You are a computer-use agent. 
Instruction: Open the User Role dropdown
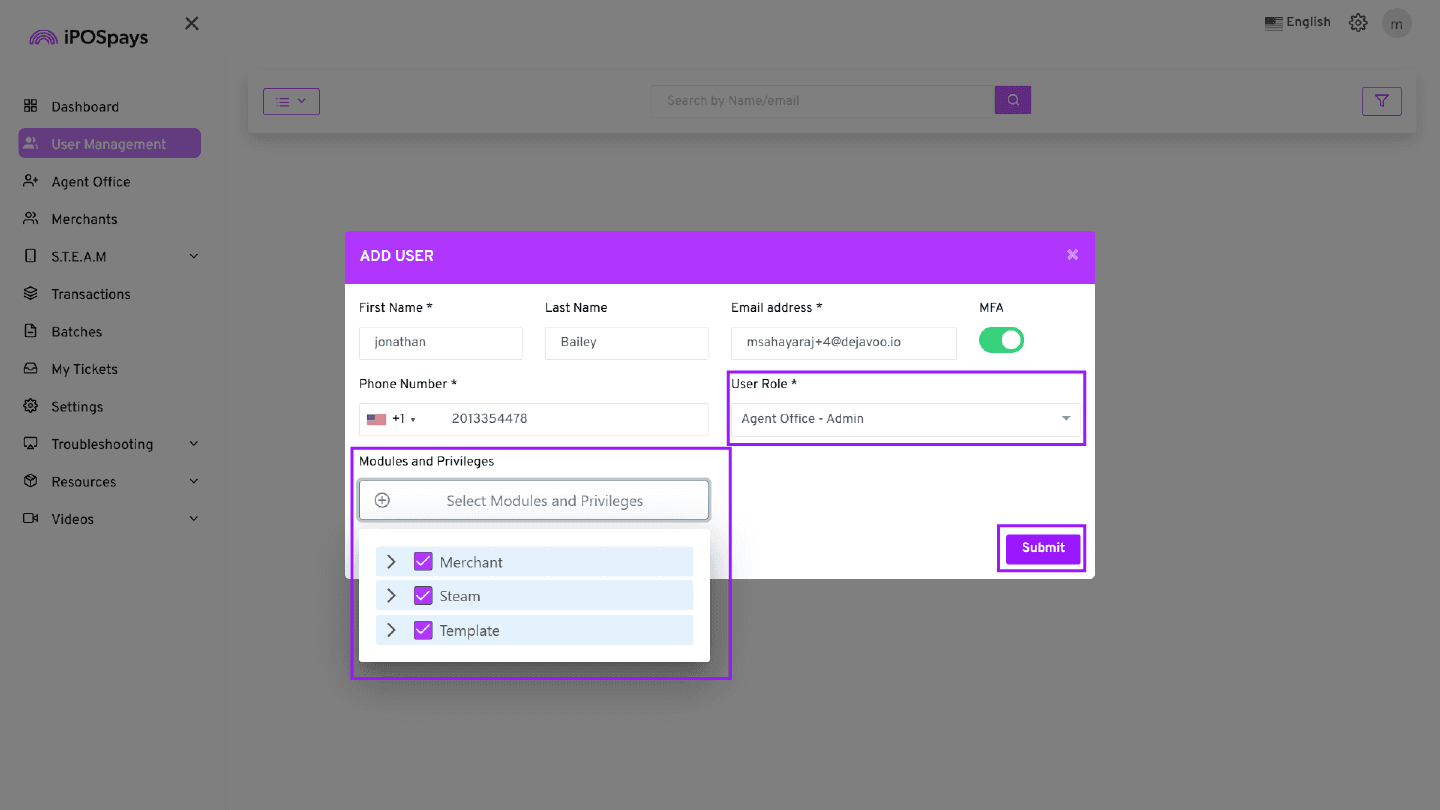[905, 419]
